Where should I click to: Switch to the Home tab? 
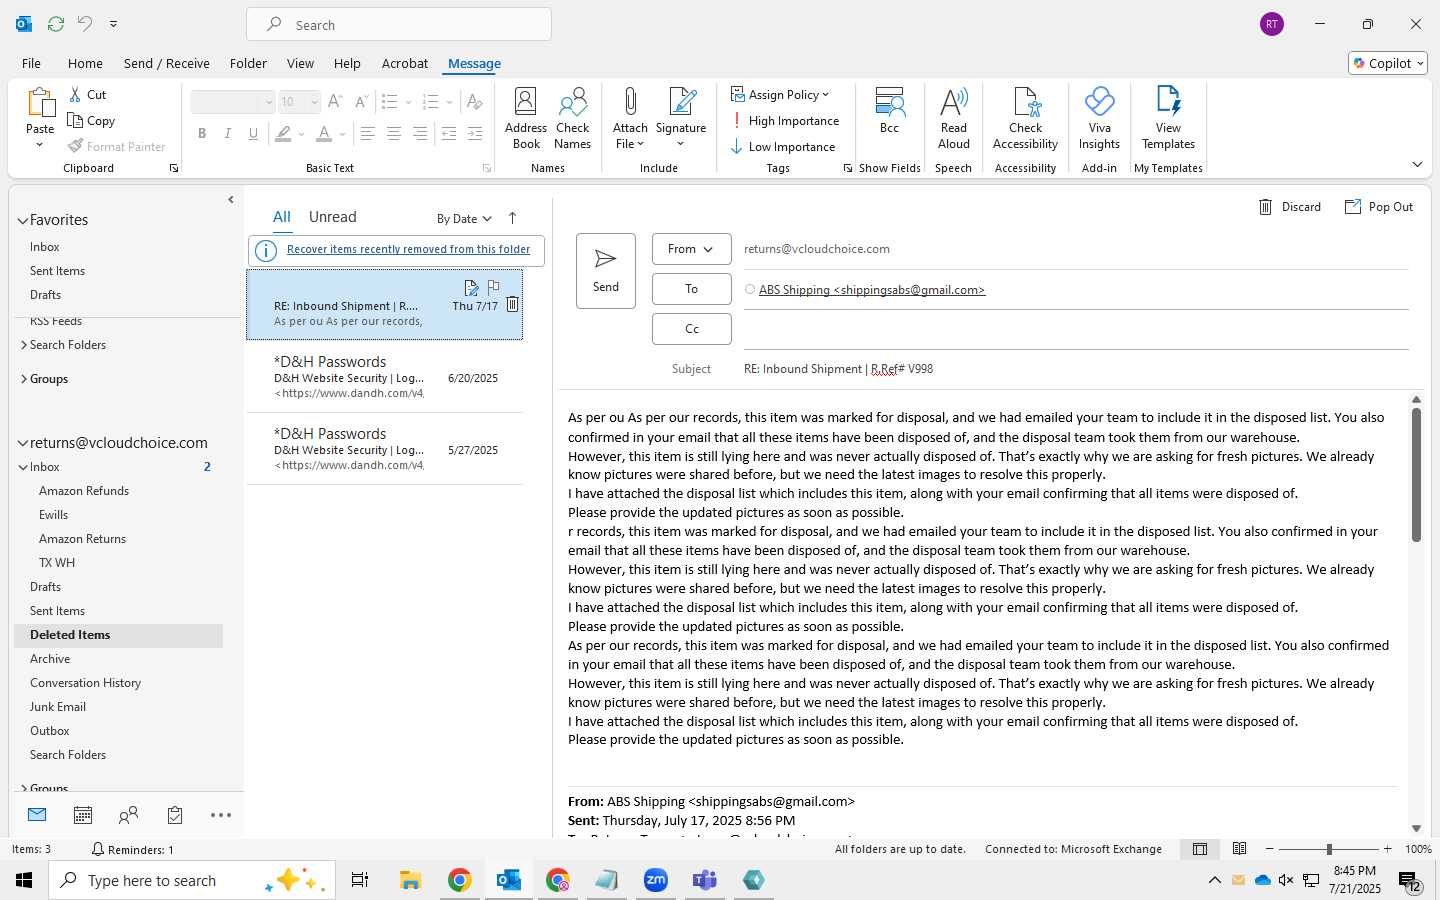[85, 63]
